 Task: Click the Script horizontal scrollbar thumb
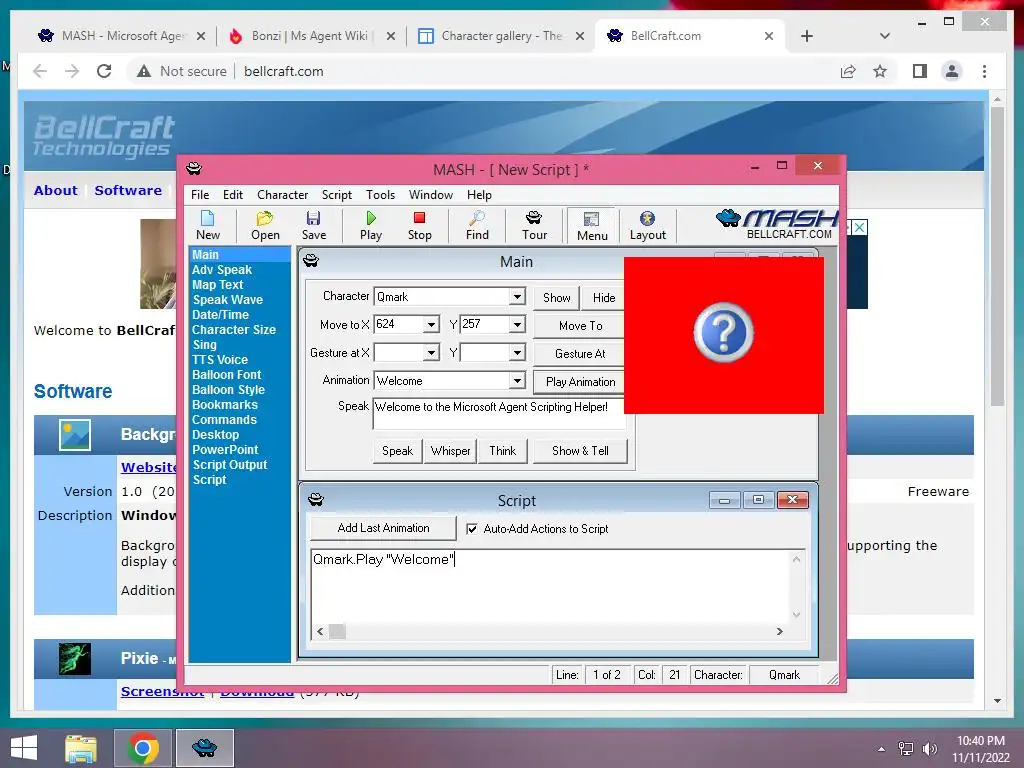[x=337, y=632]
